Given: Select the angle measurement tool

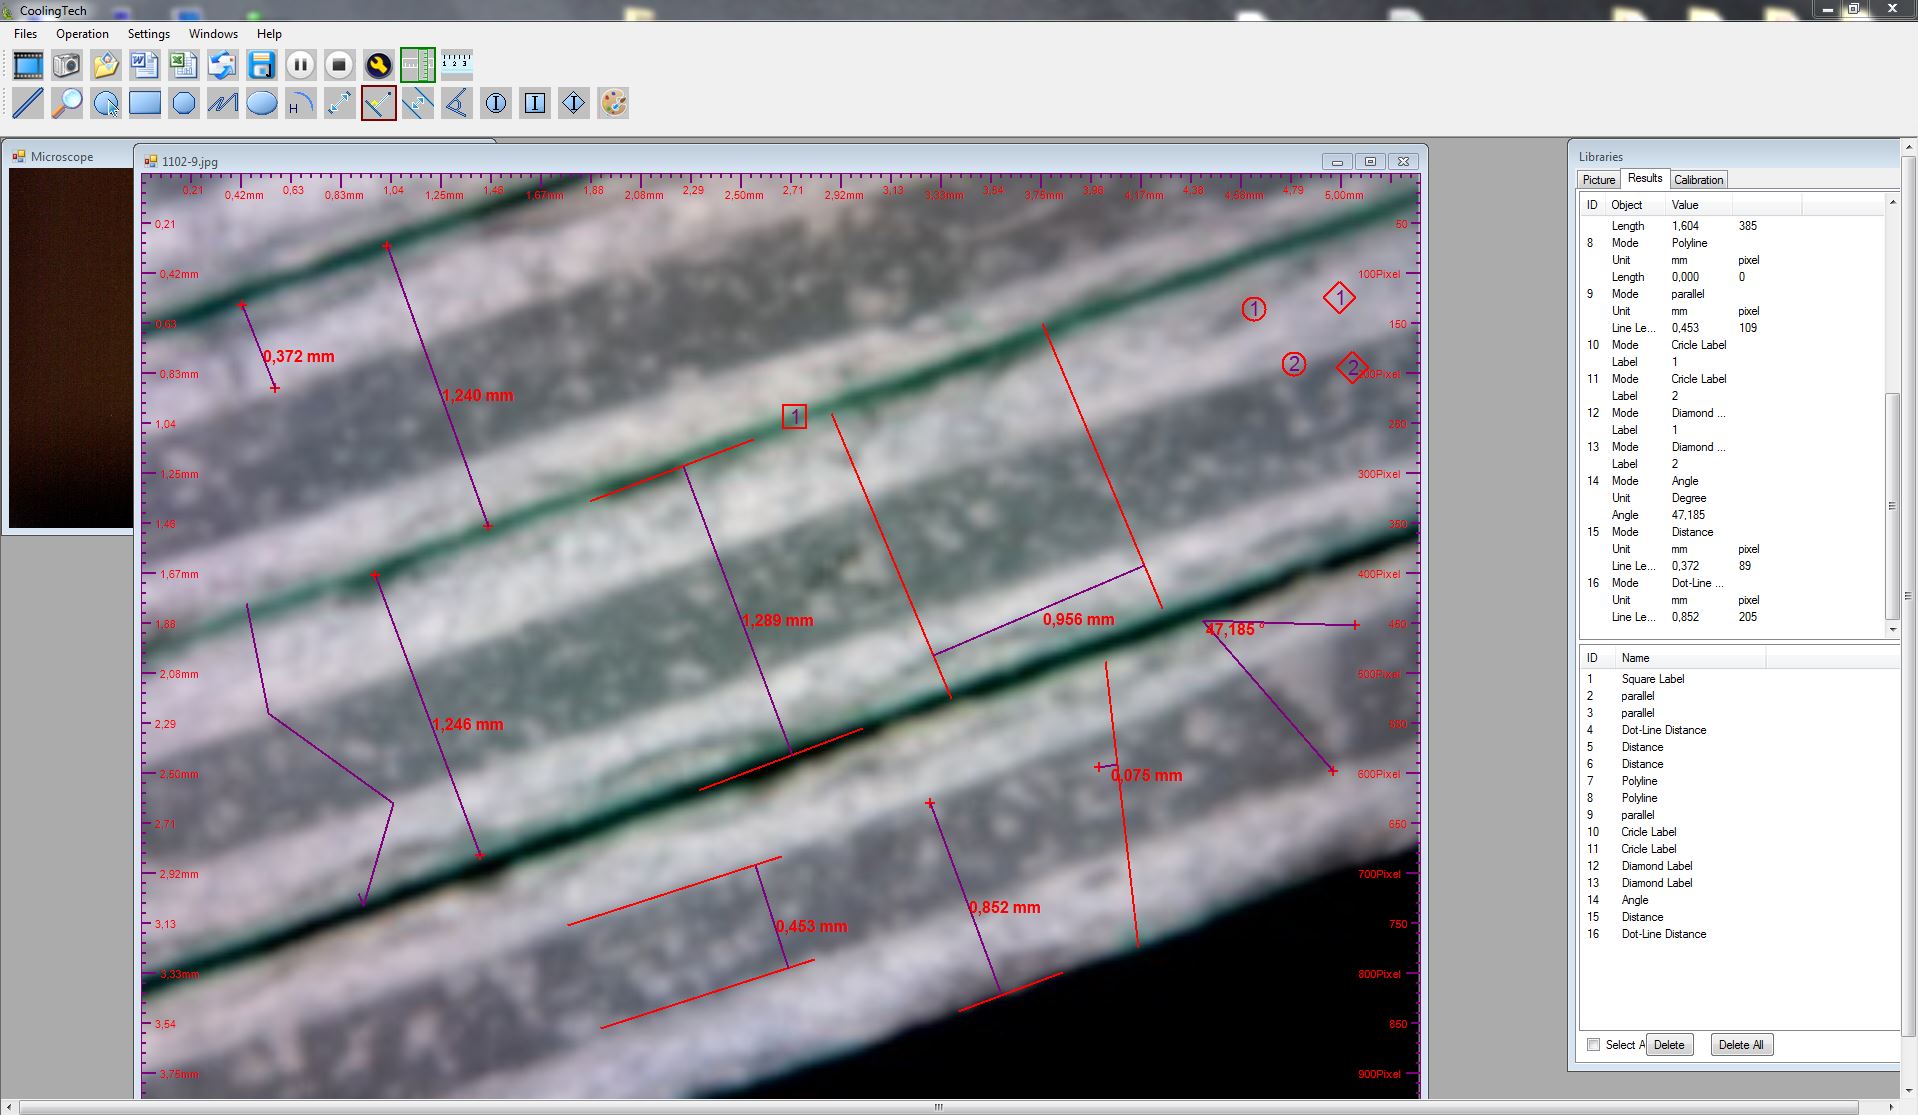Looking at the screenshot, I should click(x=457, y=103).
